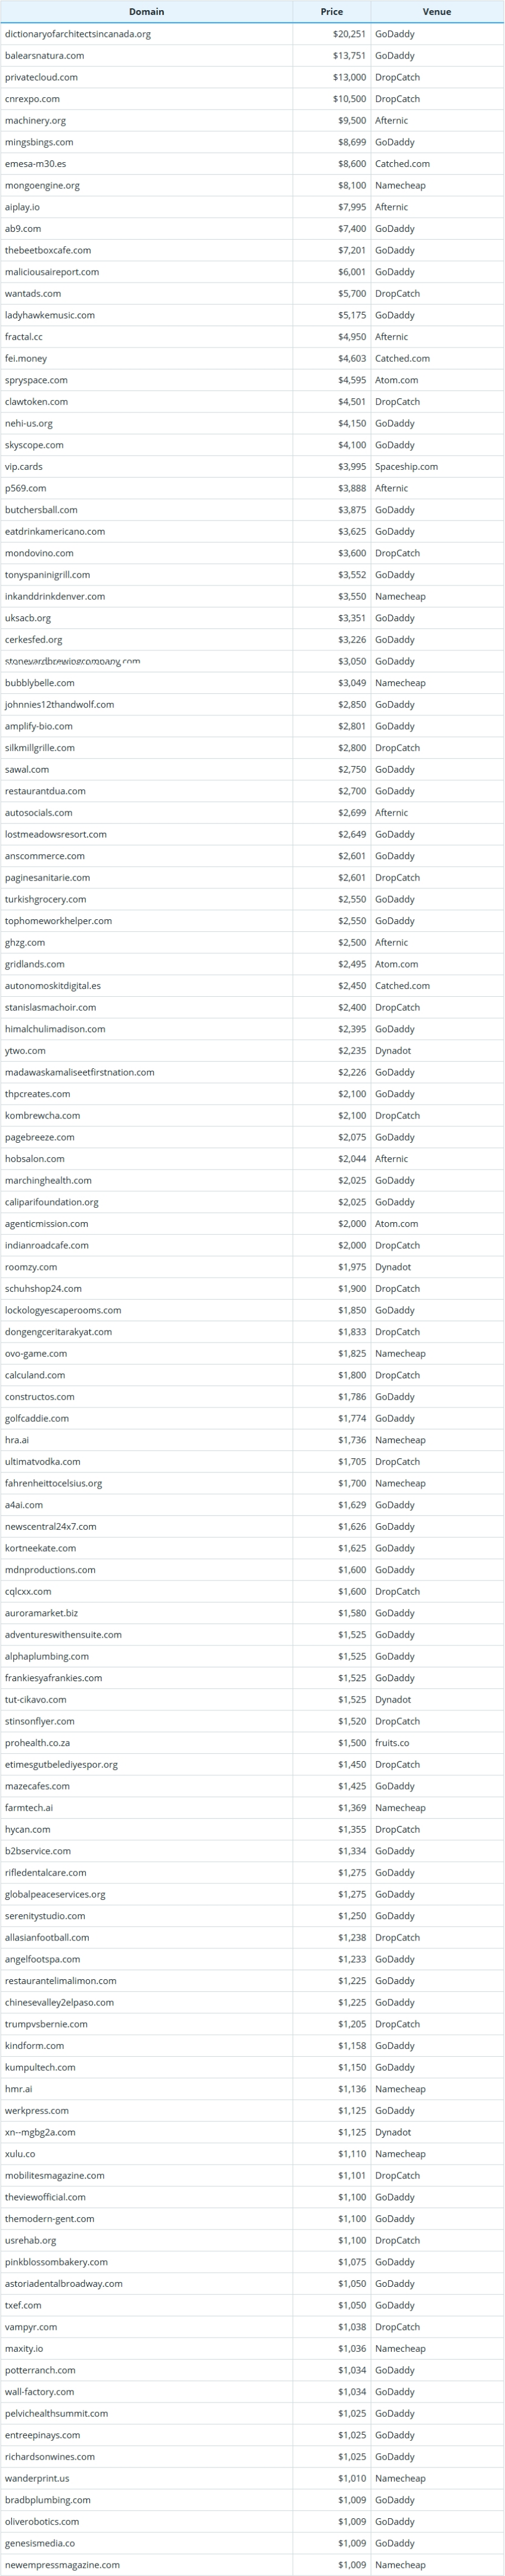This screenshot has height=2576, width=505.
Task: Click the ghzg.com domain name
Action: point(25,942)
